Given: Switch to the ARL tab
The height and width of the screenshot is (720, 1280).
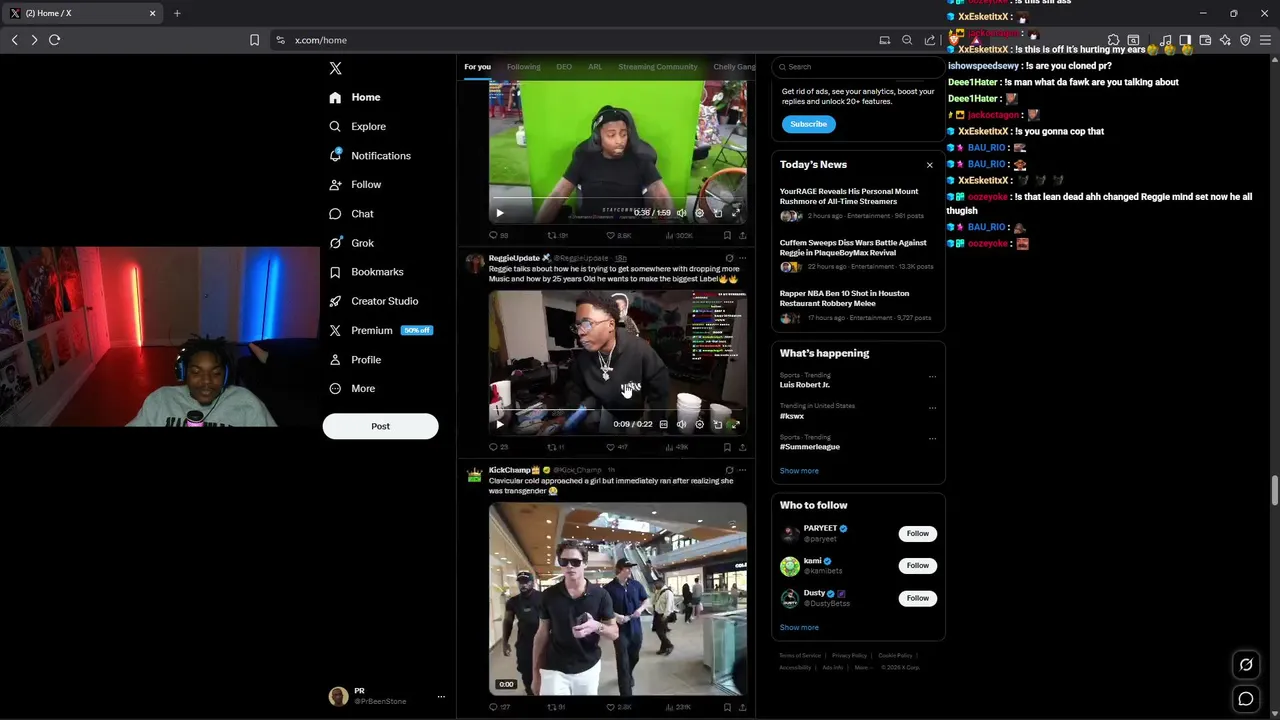Looking at the screenshot, I should pyautogui.click(x=595, y=67).
